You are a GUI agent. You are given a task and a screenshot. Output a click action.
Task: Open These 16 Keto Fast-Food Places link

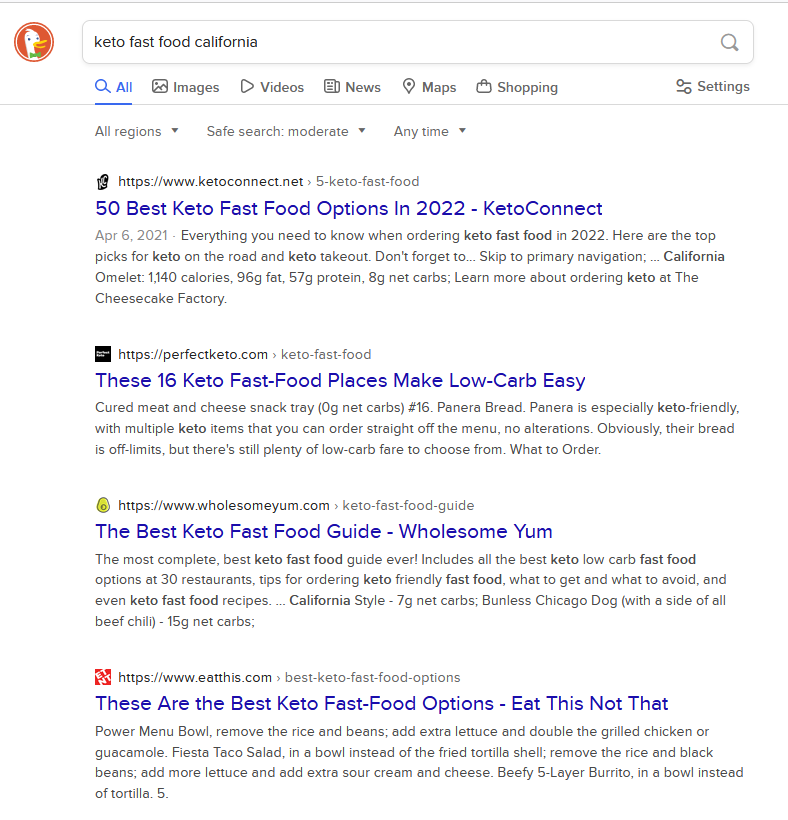pyautogui.click(x=340, y=380)
